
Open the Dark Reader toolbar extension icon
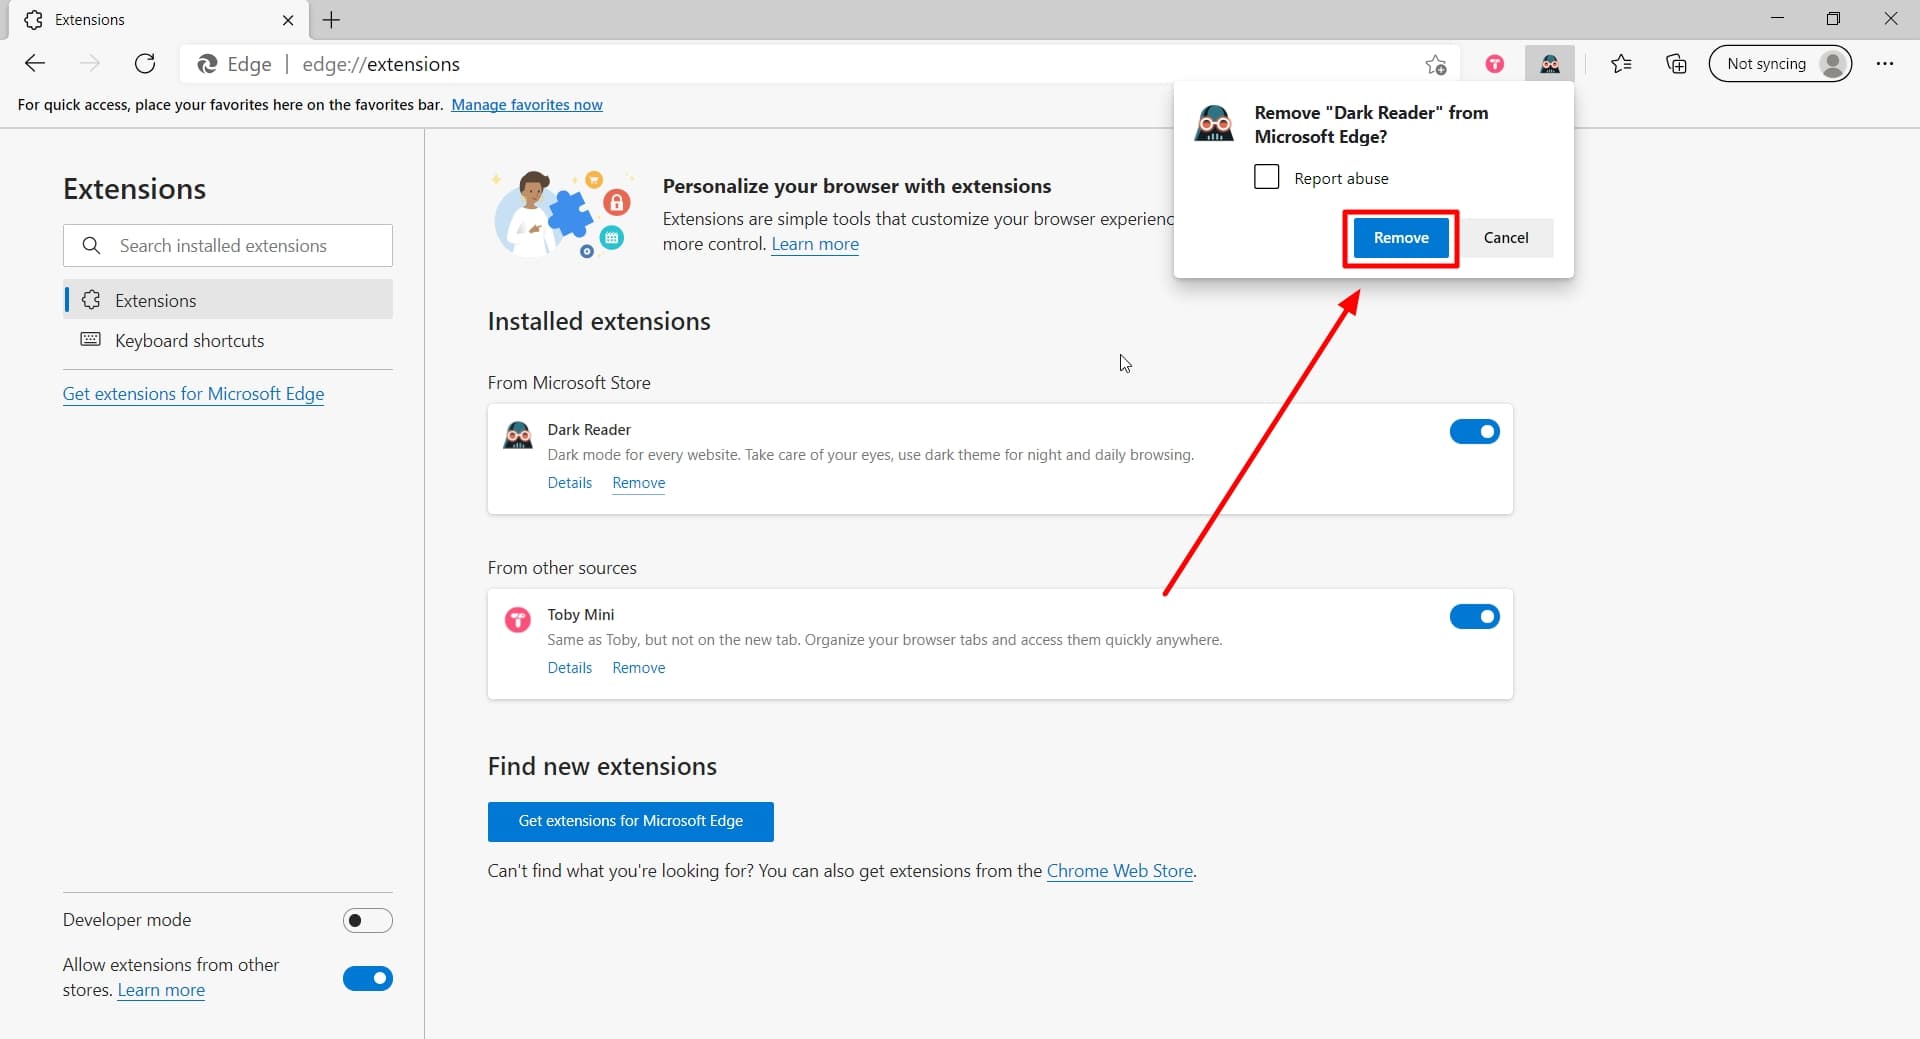pos(1550,64)
